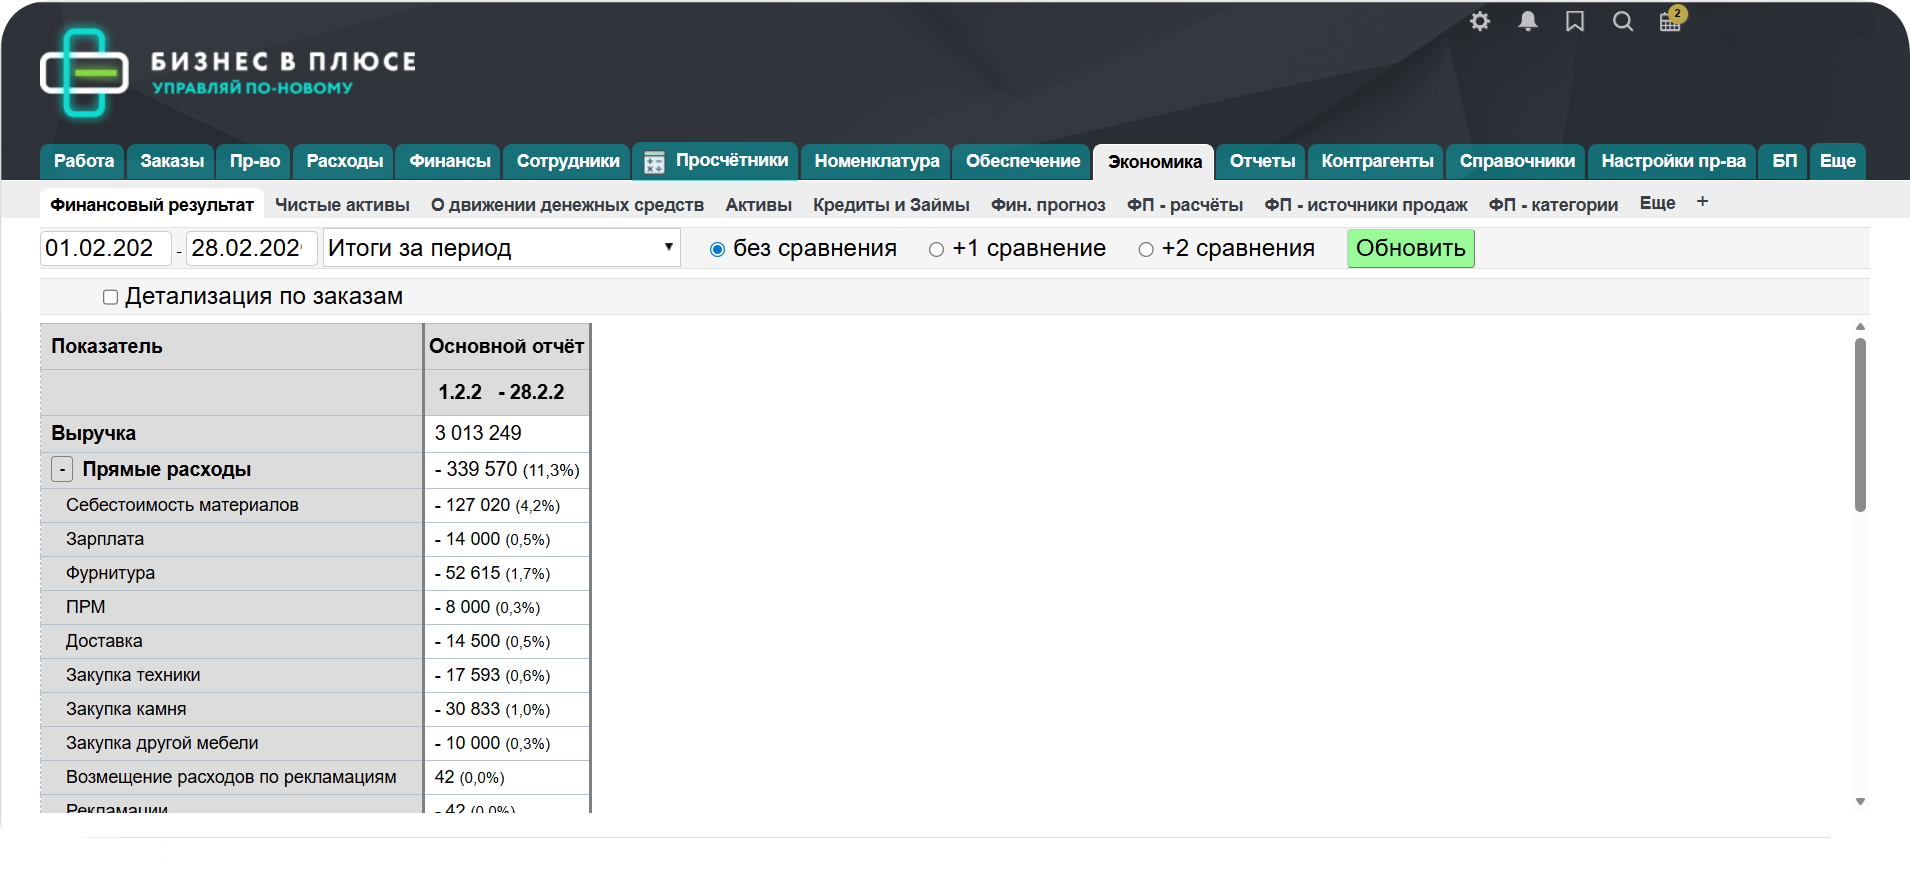The image size is (1910, 872).
Task: Click the calculator icon on Просчётники tab
Action: point(654,162)
